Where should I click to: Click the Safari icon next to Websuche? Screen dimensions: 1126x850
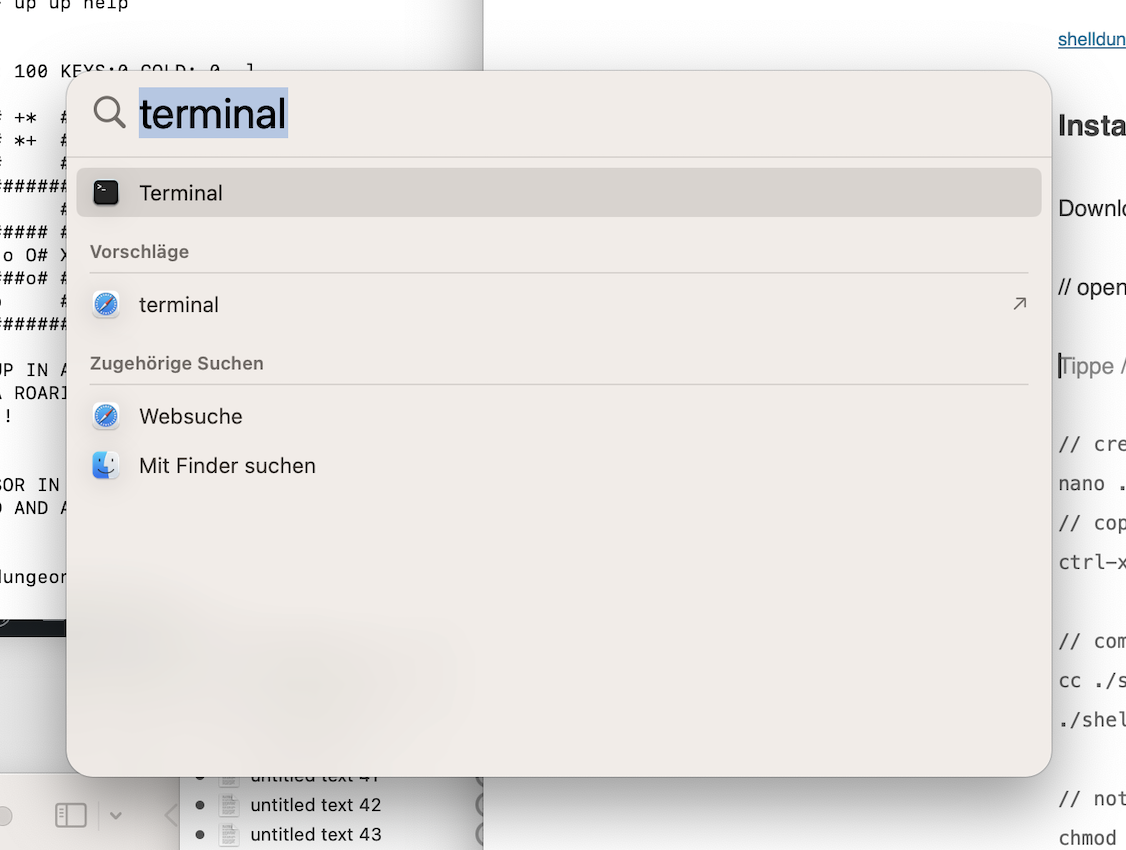(x=106, y=416)
